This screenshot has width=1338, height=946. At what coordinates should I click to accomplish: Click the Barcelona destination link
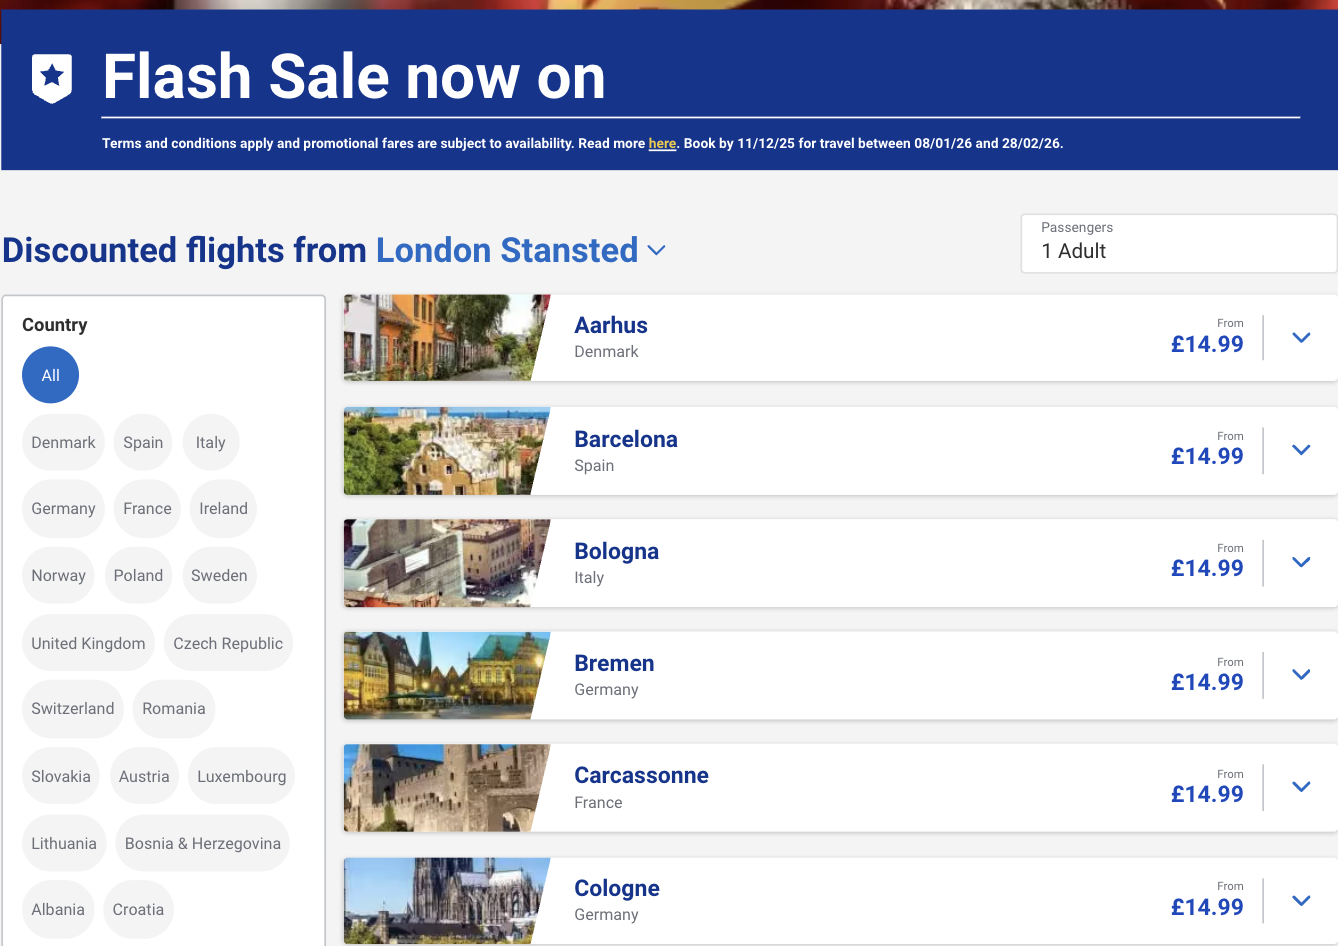[x=626, y=438]
